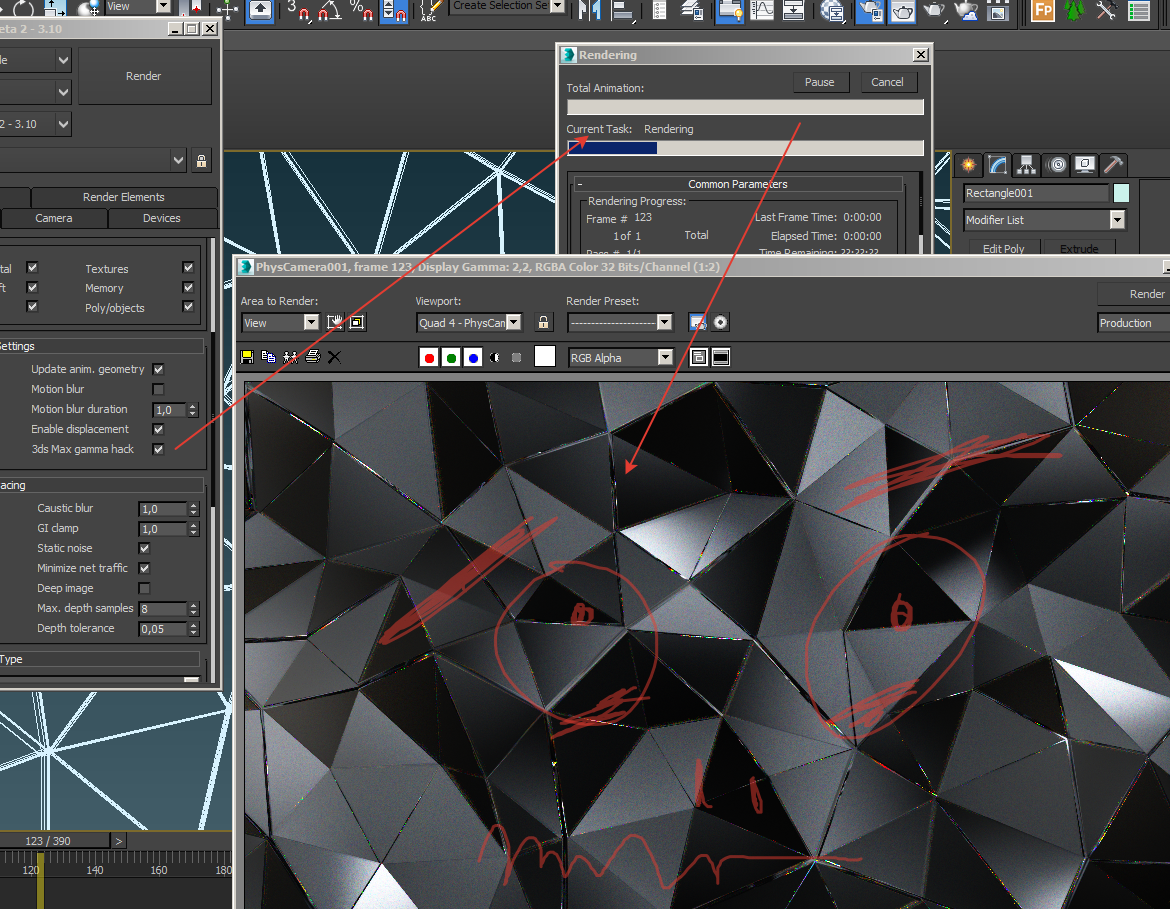Open the Utilities panel hammer icon
This screenshot has height=909, width=1170.
click(1113, 165)
